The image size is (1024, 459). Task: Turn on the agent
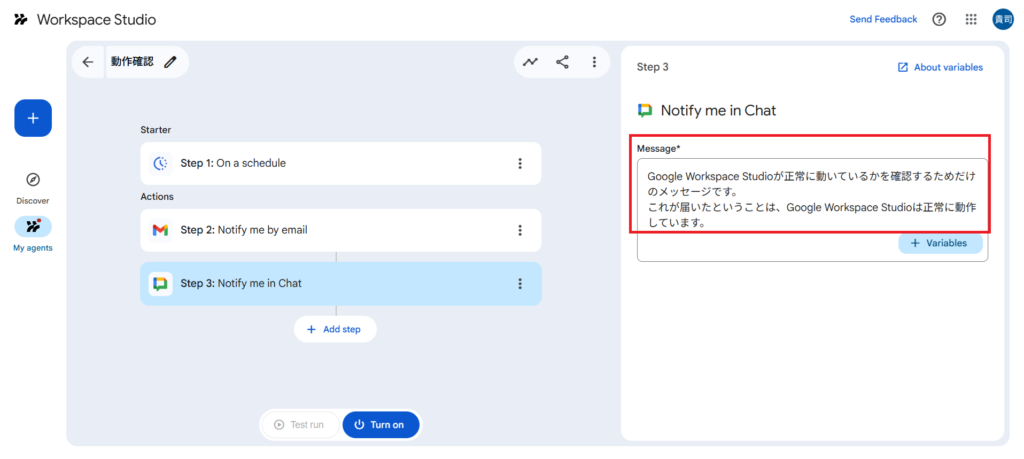[381, 425]
